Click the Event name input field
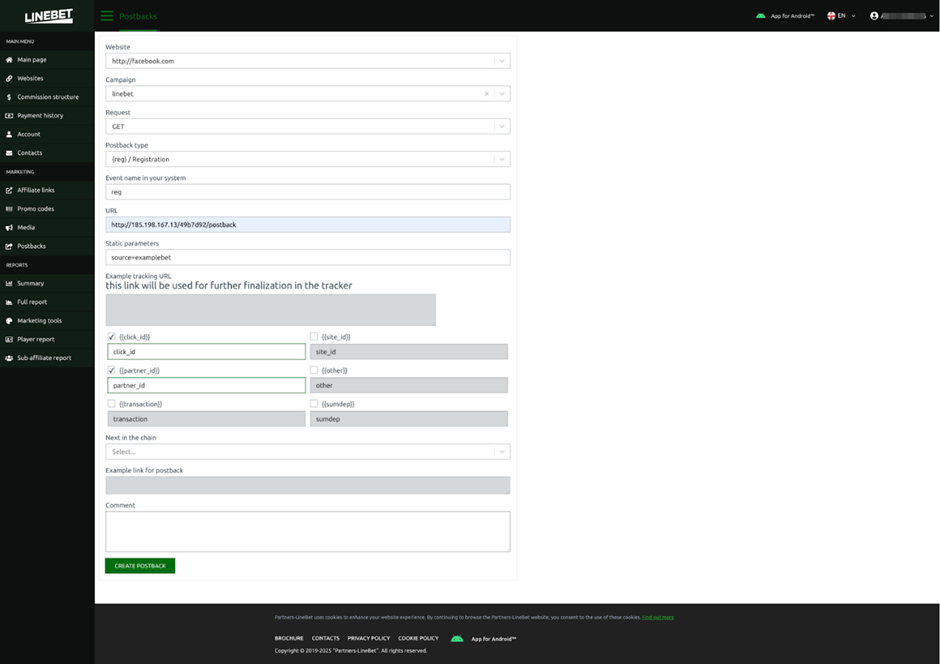Viewport: 940px width, 664px height. coord(308,192)
